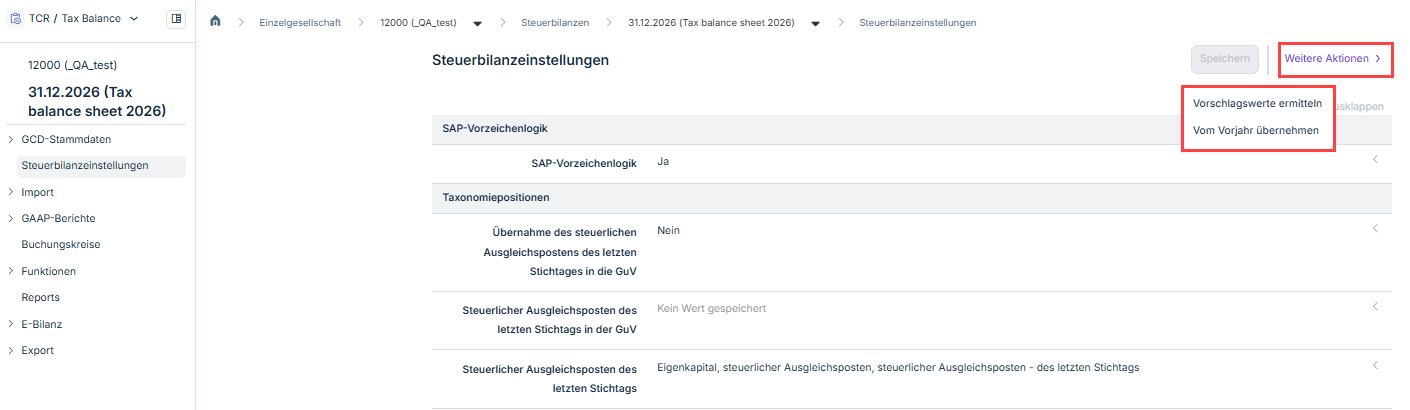Click 'Kein Wert gespeichert' field value
This screenshot has height=410, width=1410.
[x=711, y=308]
